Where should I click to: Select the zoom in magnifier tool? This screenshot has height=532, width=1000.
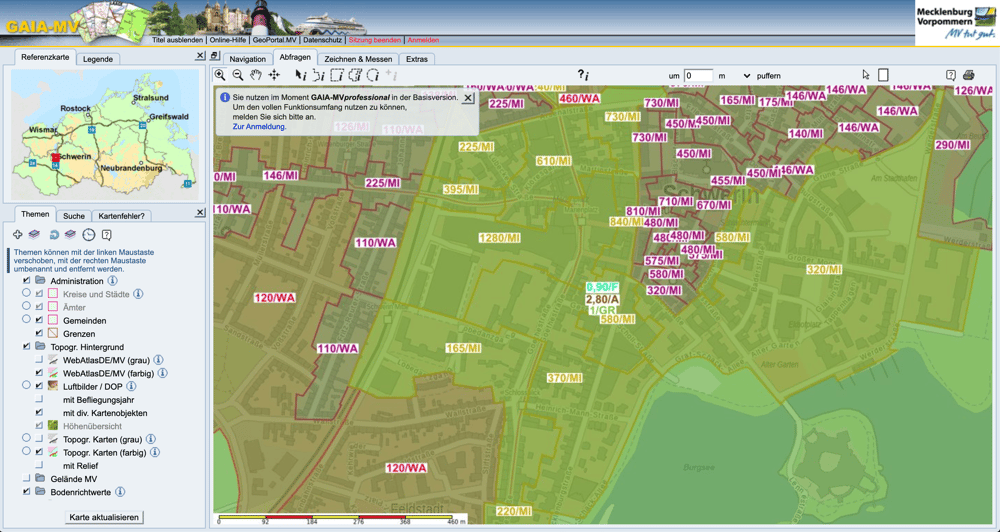tap(220, 75)
